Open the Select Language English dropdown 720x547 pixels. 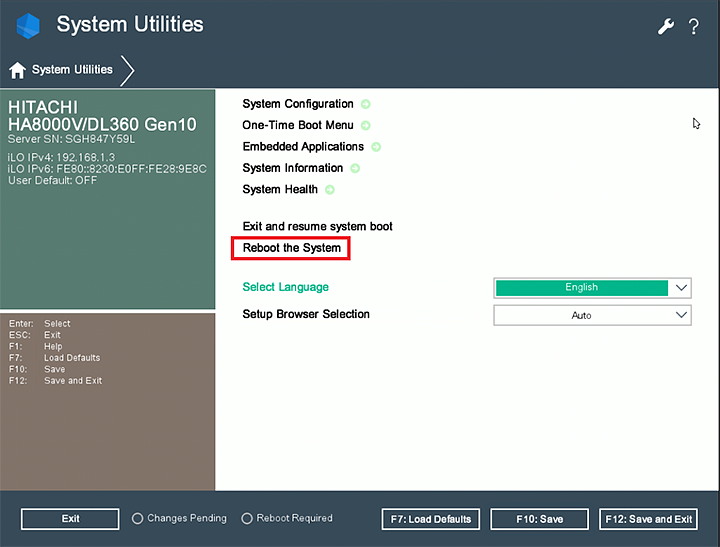pos(592,288)
